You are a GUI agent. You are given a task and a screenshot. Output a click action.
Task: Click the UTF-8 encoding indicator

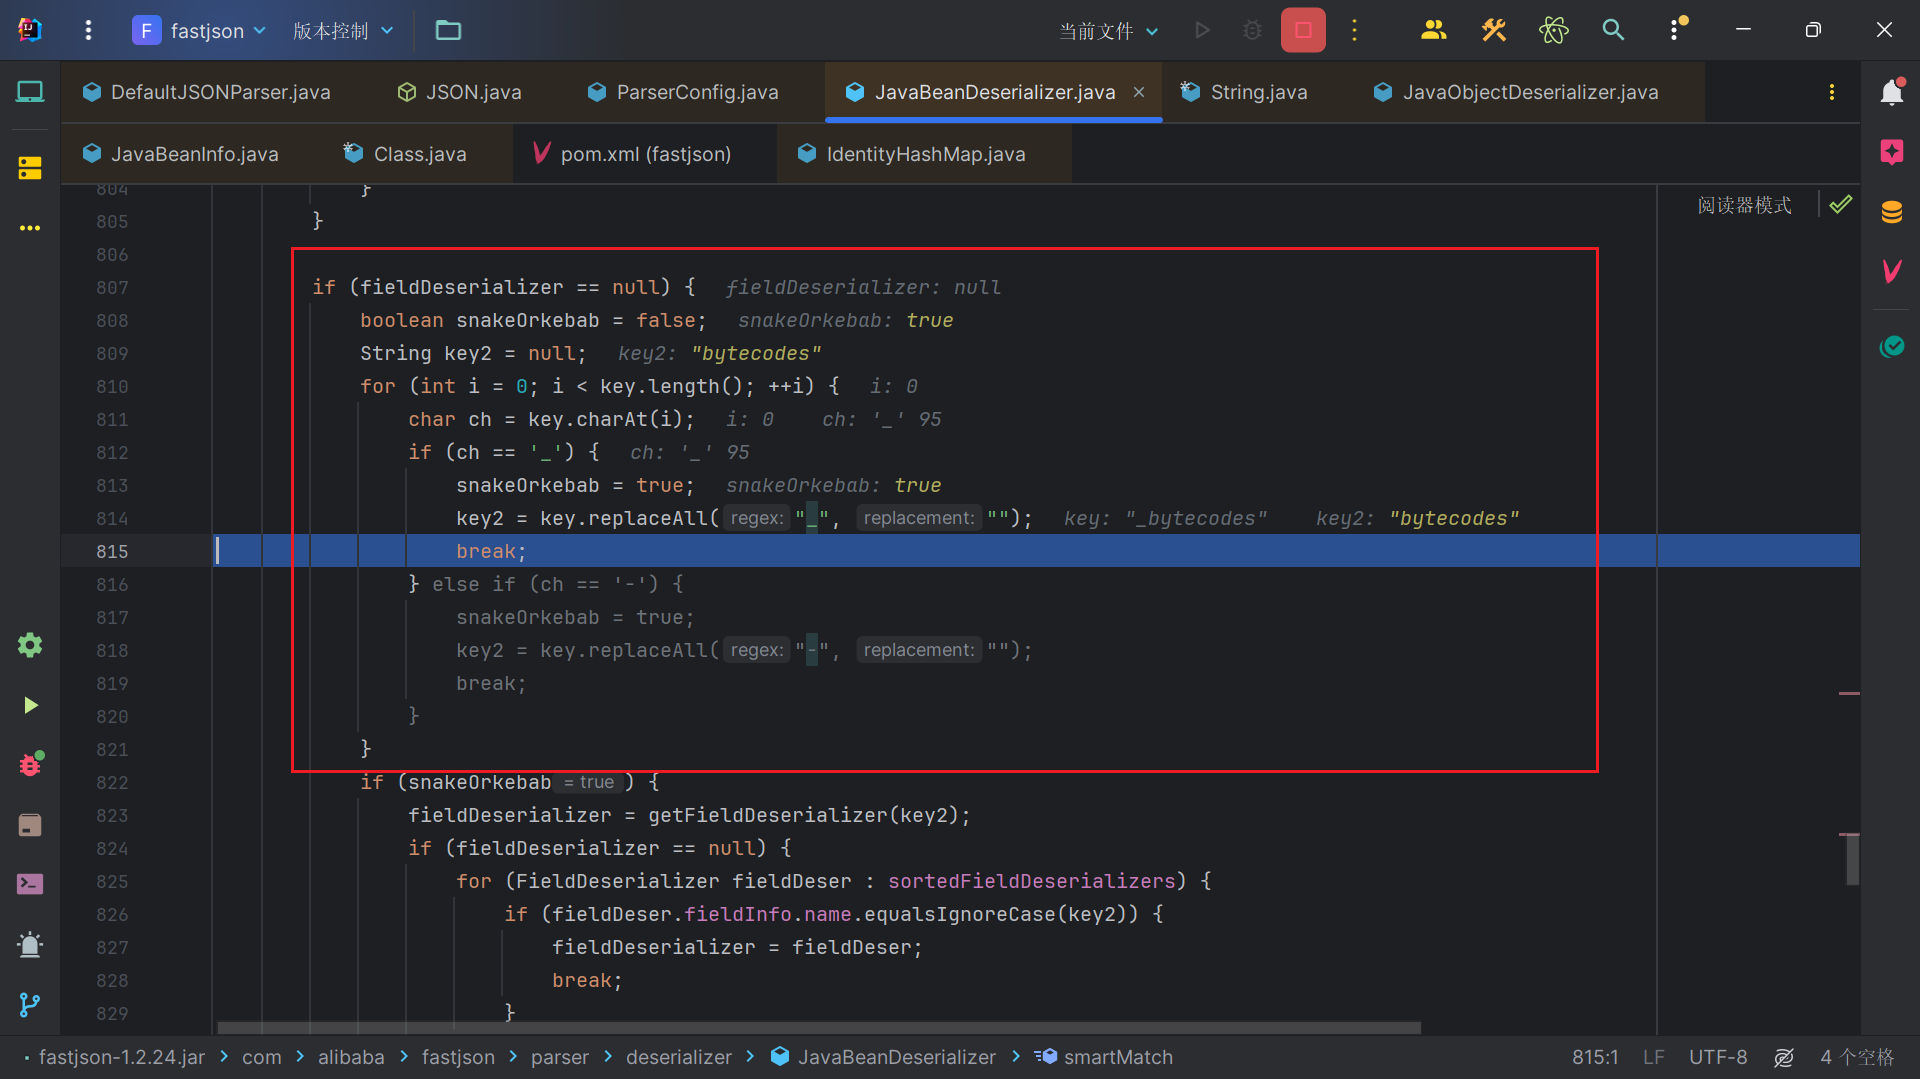tap(1718, 1057)
